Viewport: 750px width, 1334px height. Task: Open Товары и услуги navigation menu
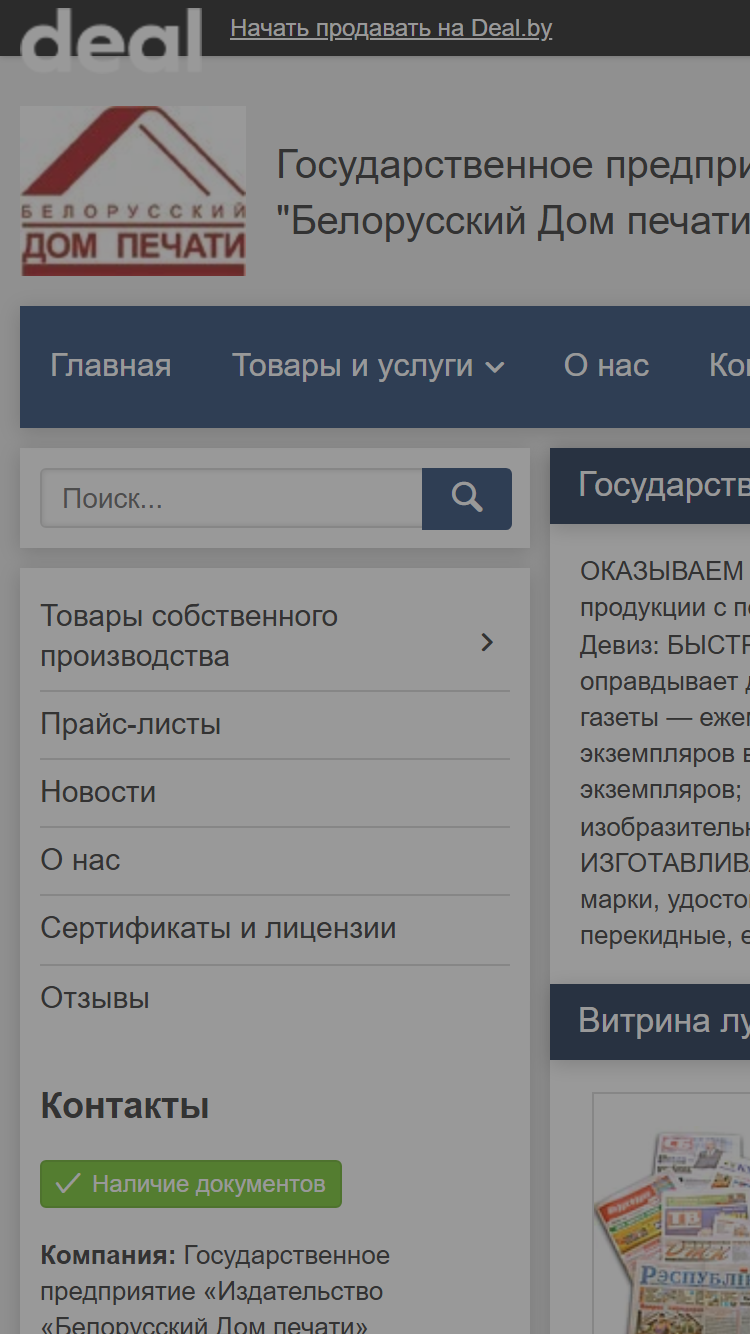tap(353, 366)
